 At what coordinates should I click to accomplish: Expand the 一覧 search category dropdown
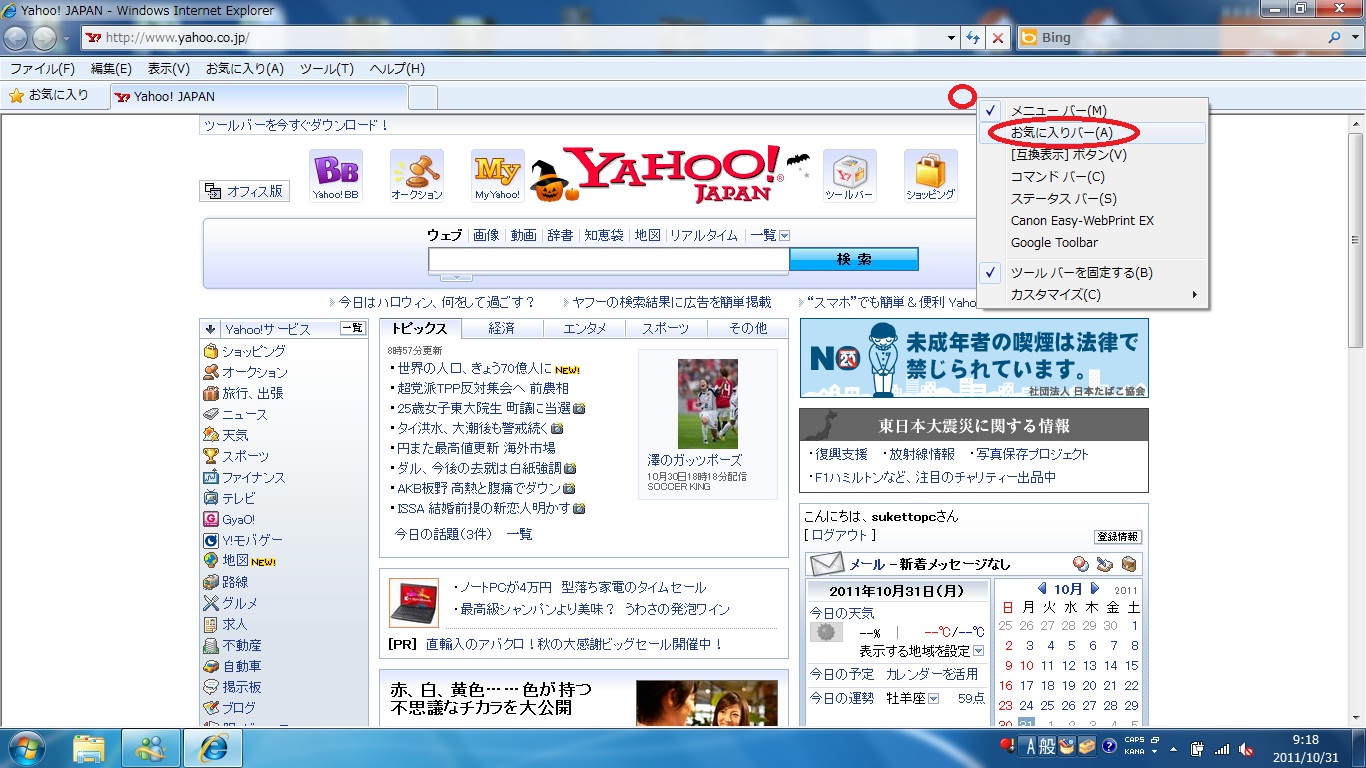point(784,236)
